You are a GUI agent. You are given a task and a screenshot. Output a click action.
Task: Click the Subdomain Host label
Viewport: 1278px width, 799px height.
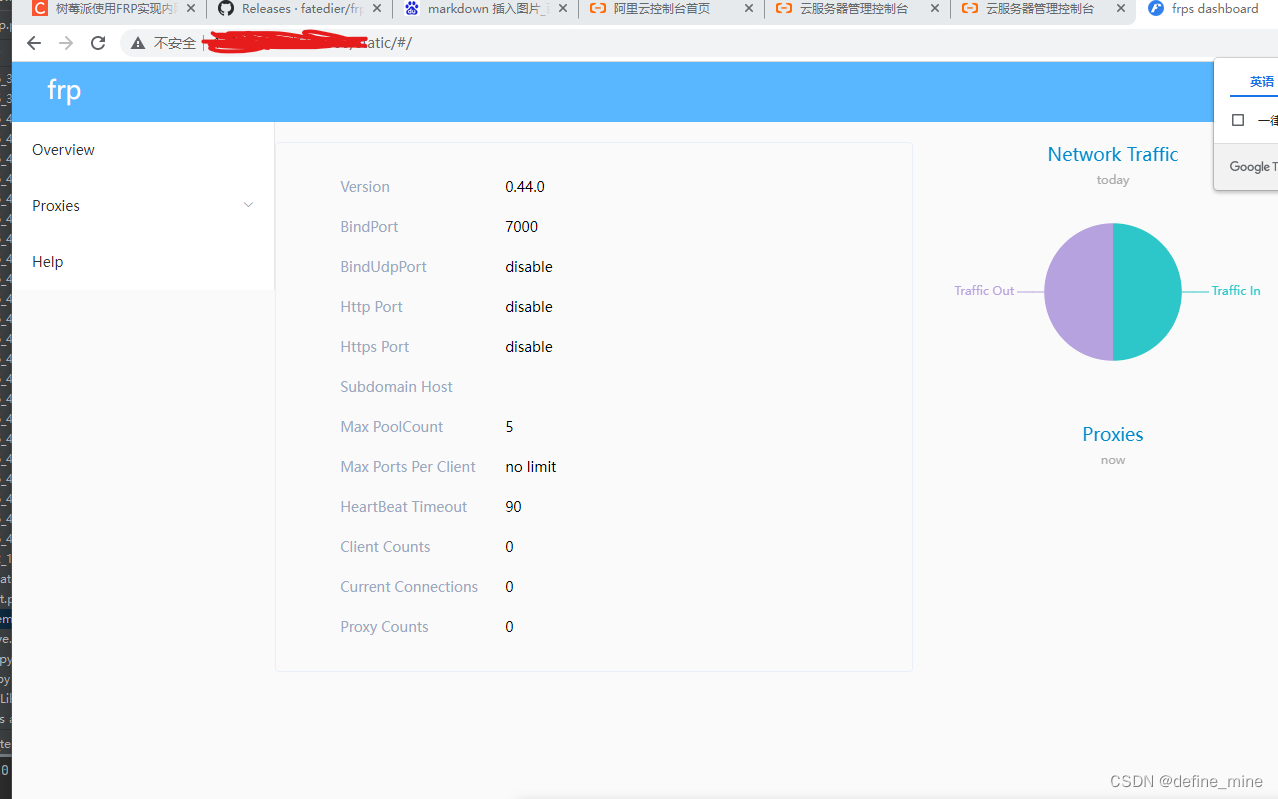396,387
